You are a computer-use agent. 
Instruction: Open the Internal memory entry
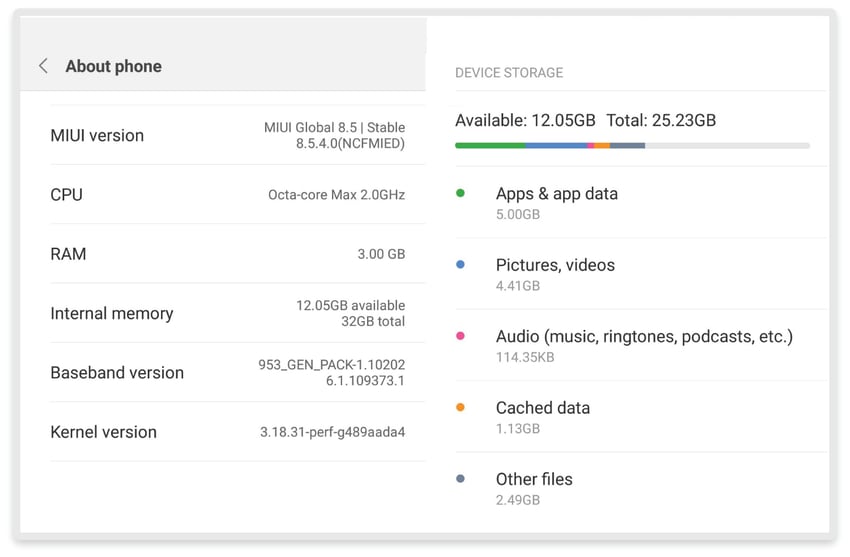pyautogui.click(x=227, y=313)
